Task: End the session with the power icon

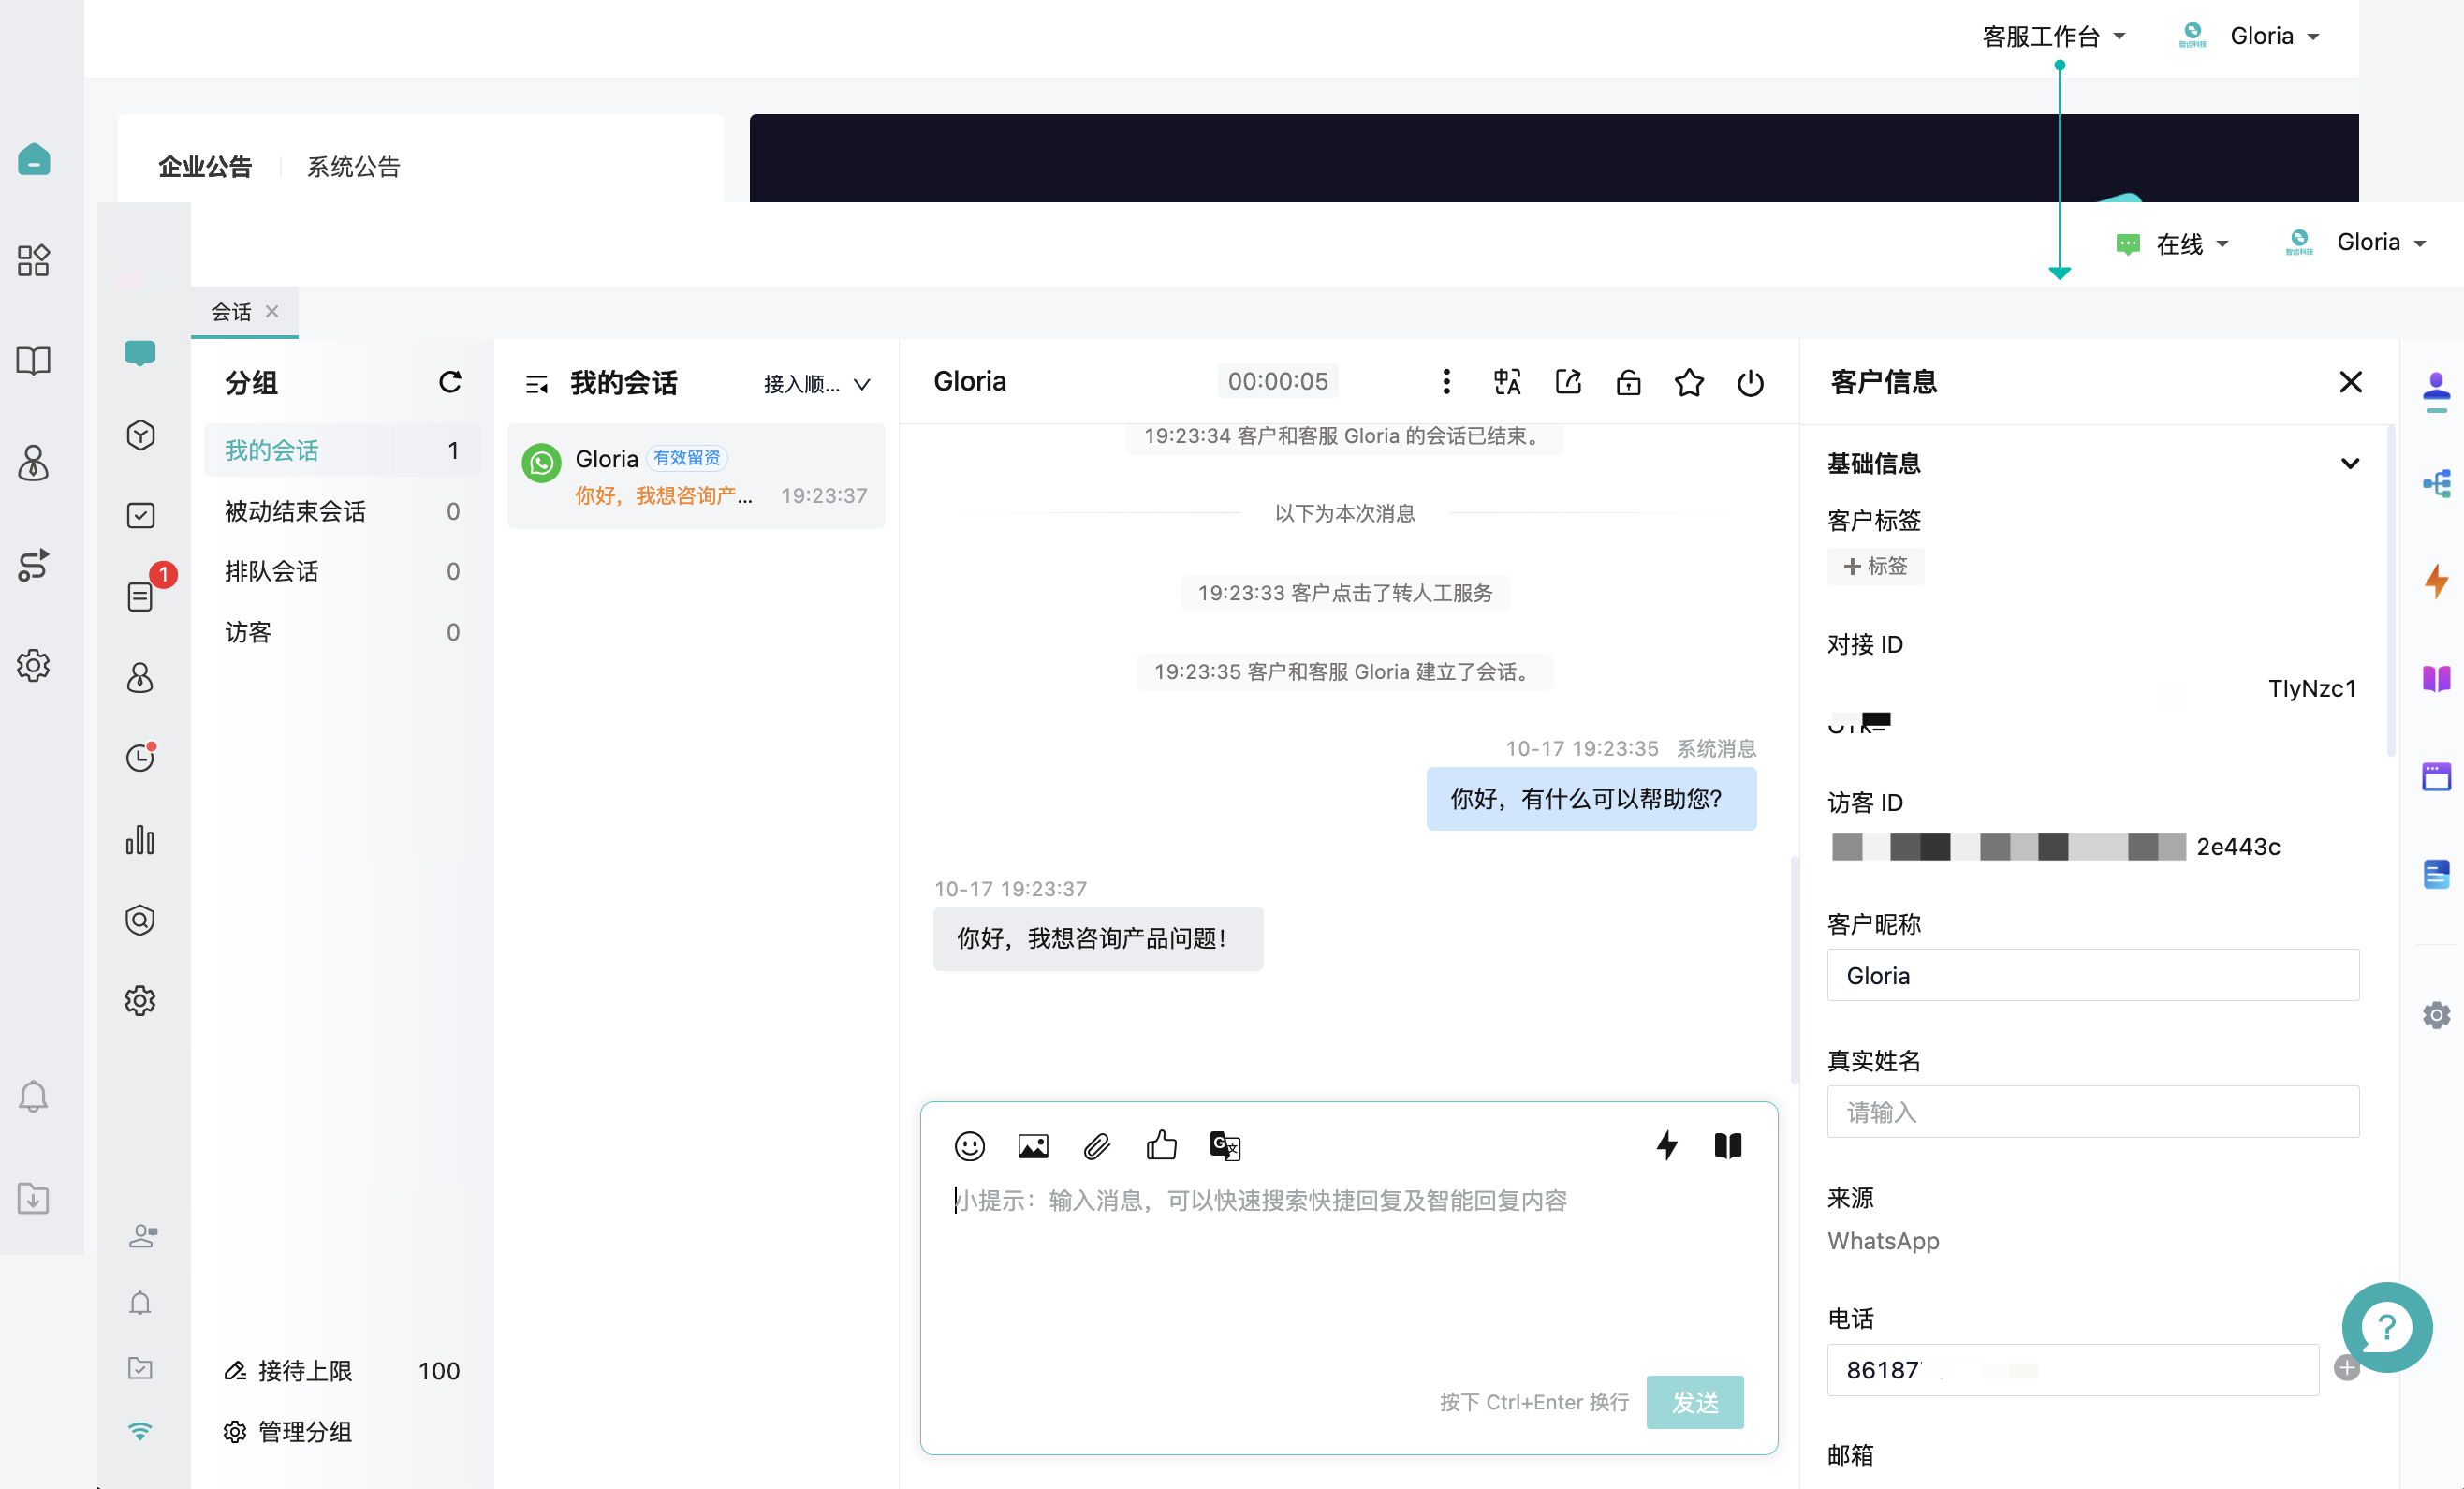Action: (x=1750, y=382)
